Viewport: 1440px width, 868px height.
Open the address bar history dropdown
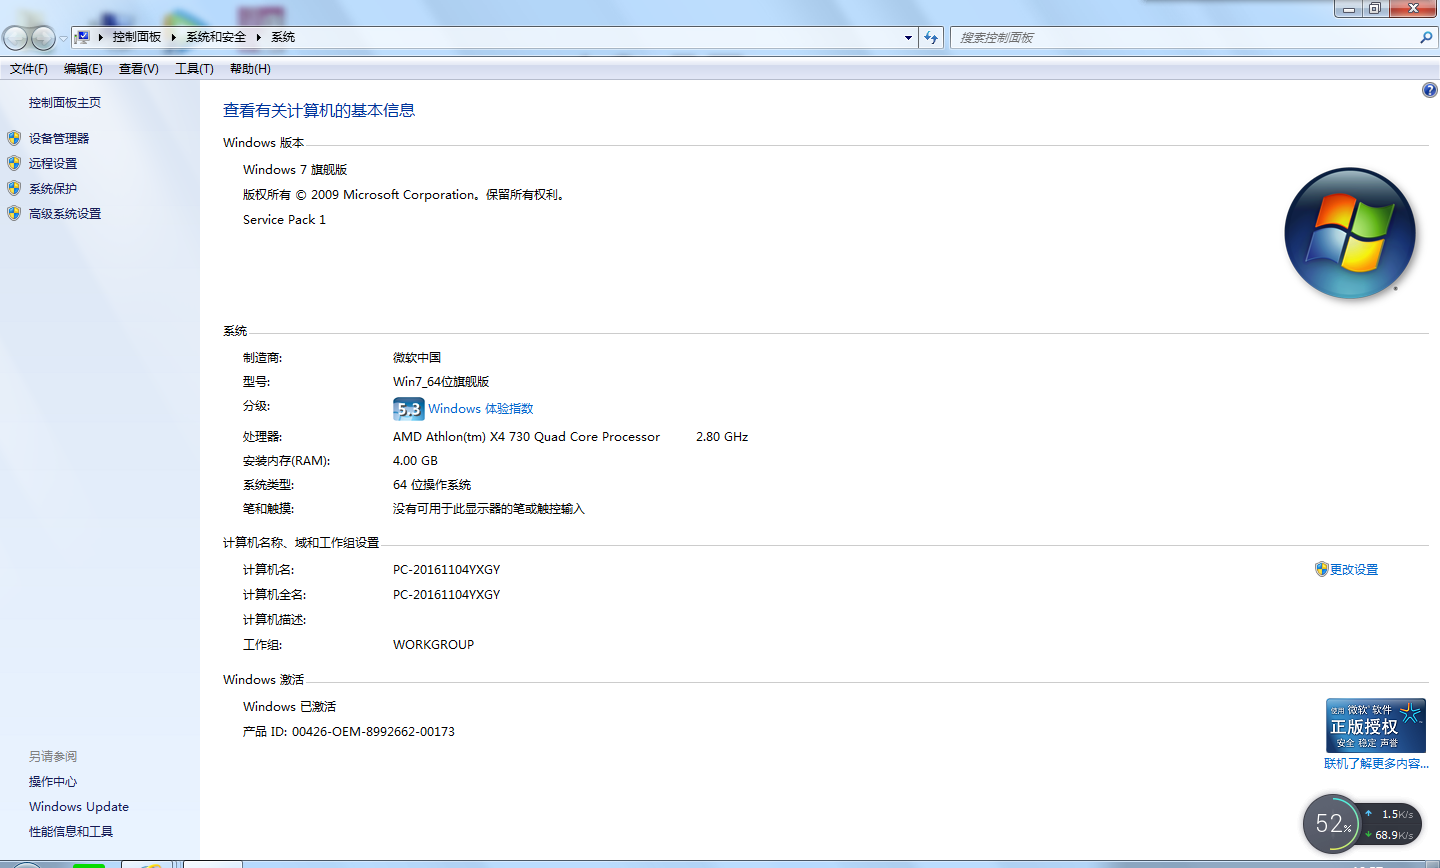coord(908,38)
